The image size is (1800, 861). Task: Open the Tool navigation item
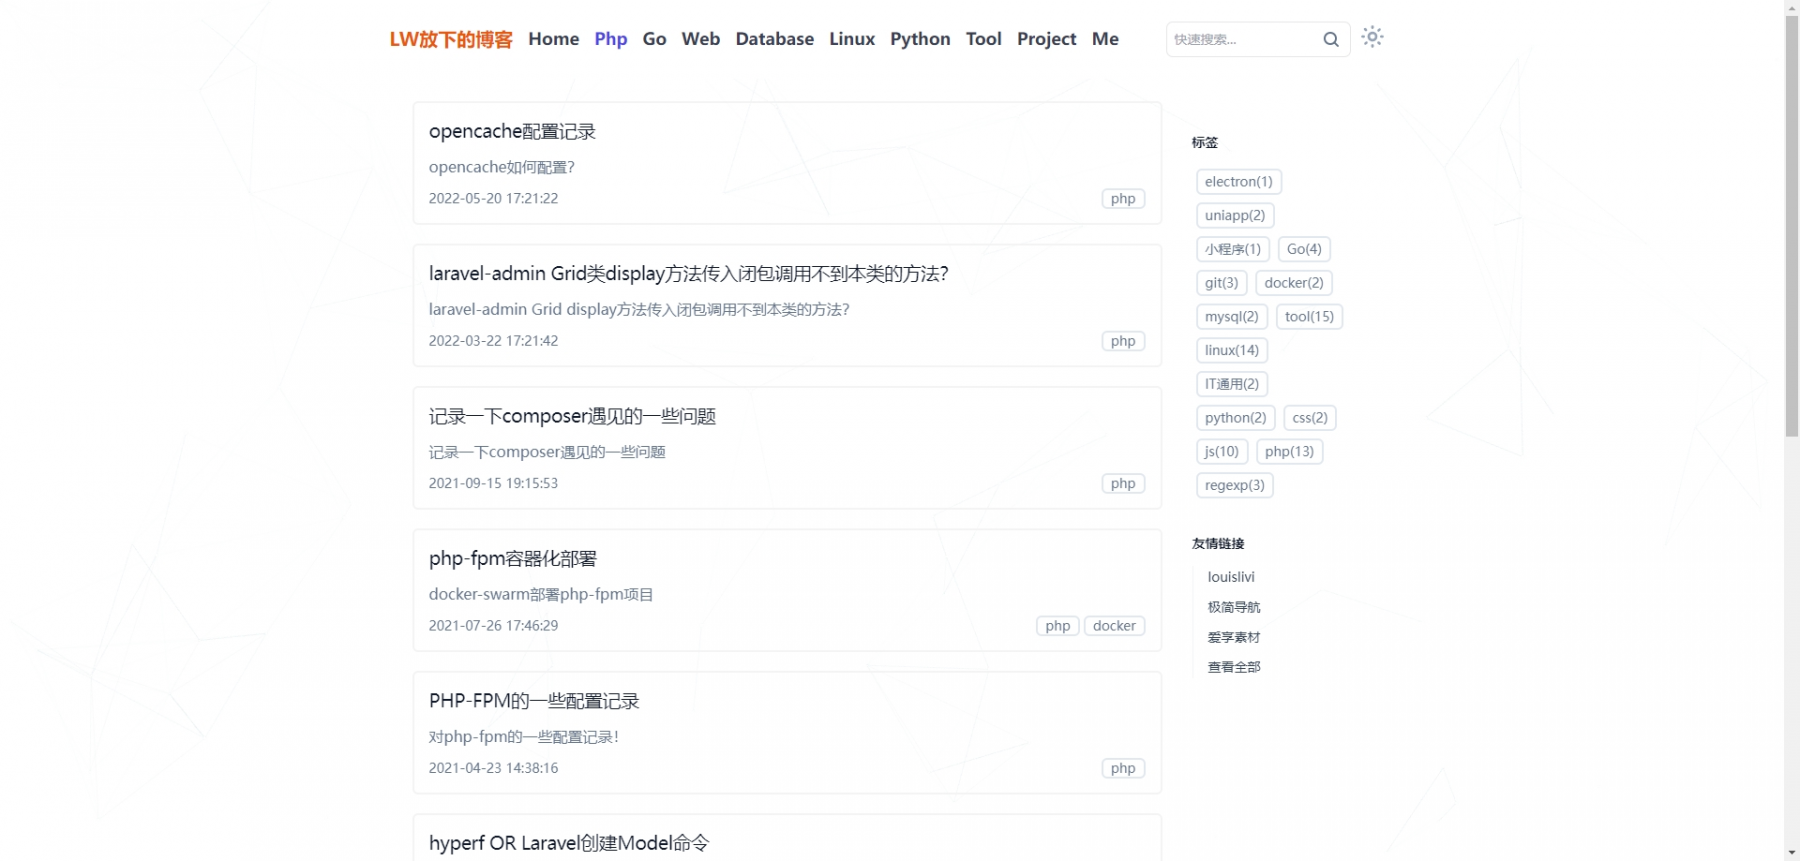[984, 39]
